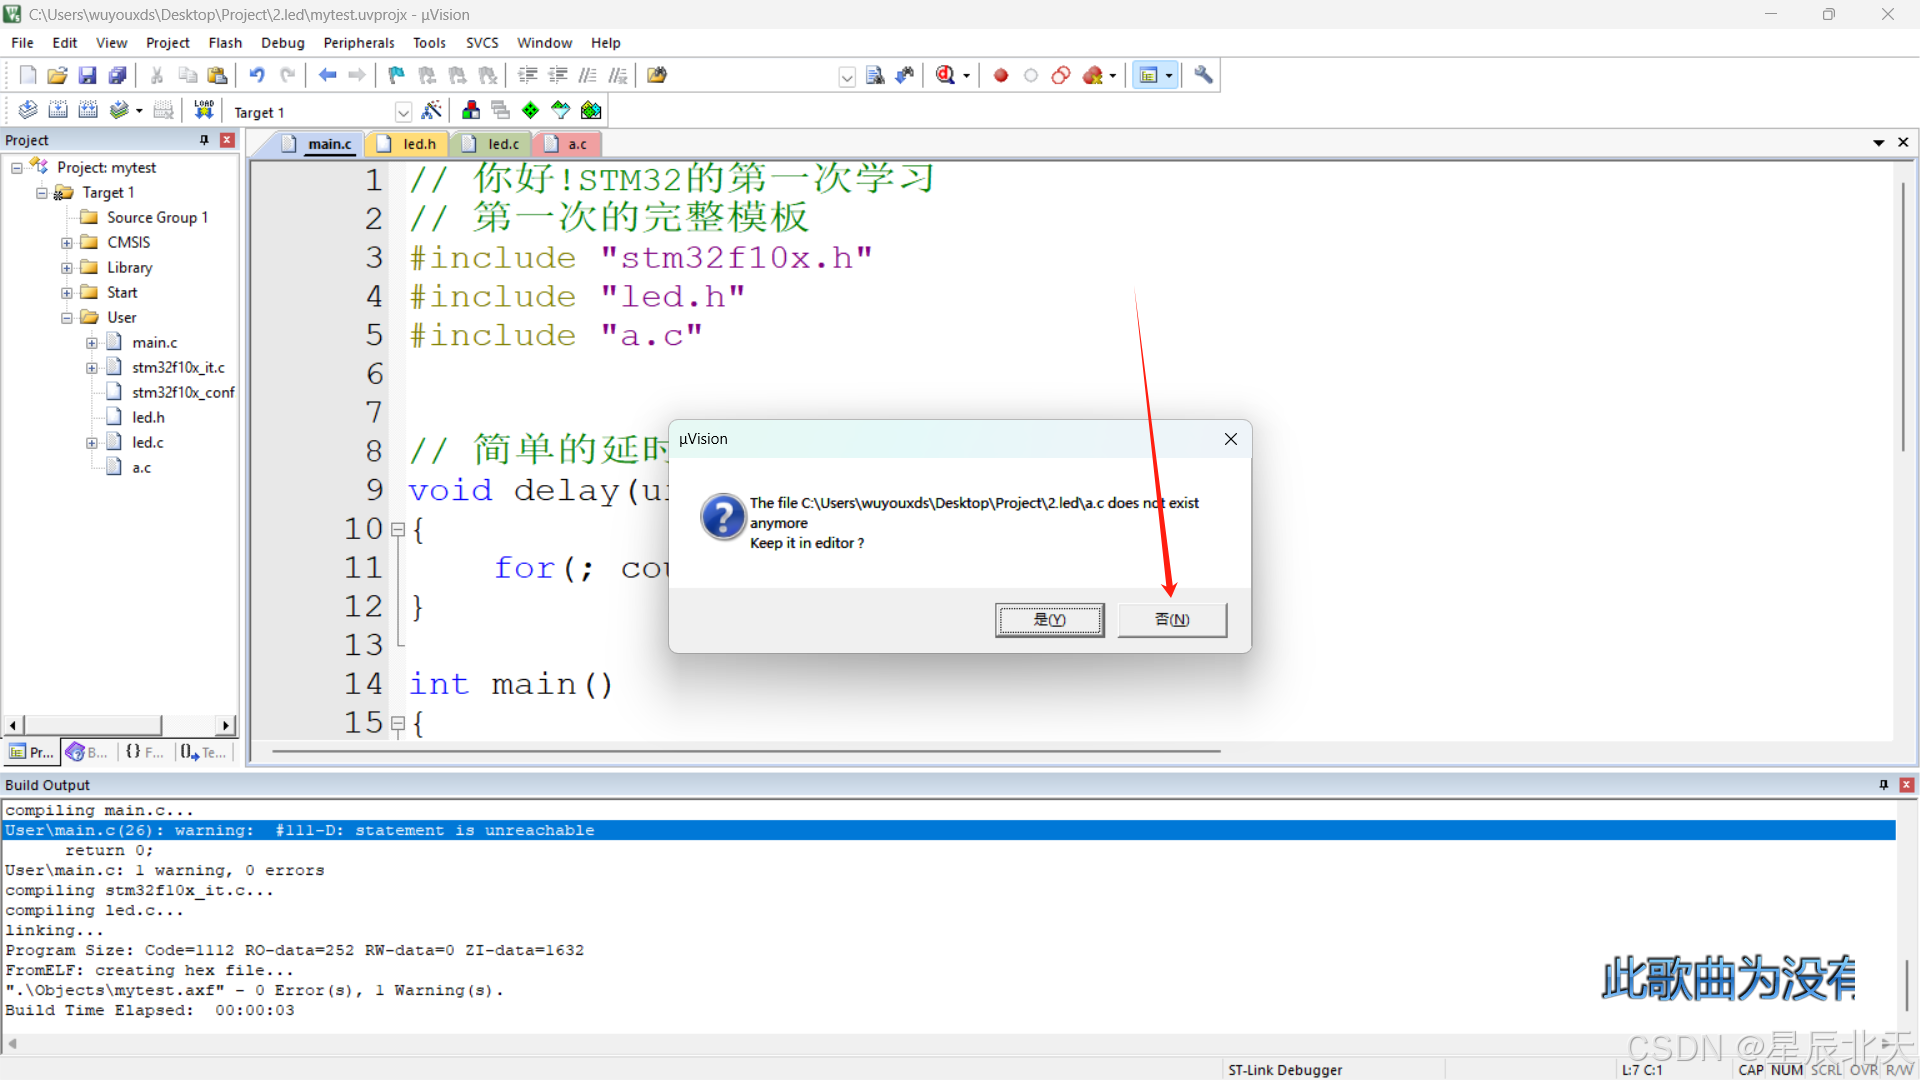The width and height of the screenshot is (1920, 1080).
Task: Click the Rebuild all target files icon
Action: pyautogui.click(x=88, y=110)
